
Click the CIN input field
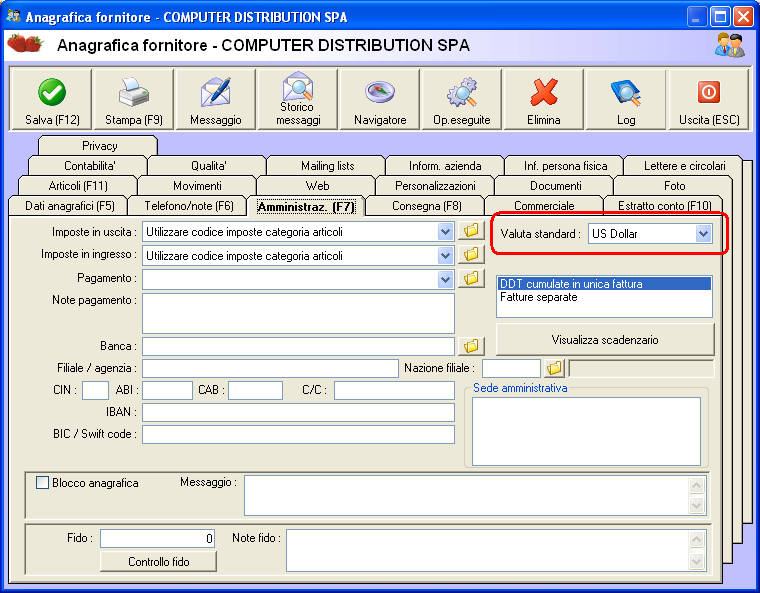click(95, 390)
